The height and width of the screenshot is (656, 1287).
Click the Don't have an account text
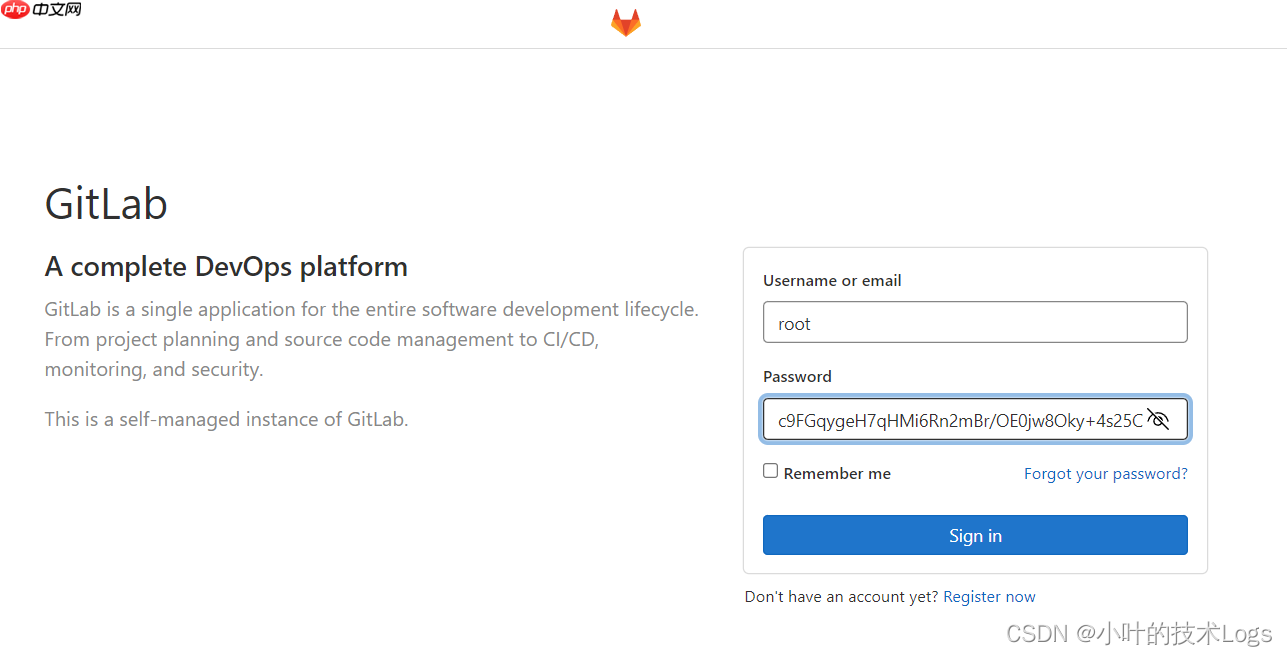pyautogui.click(x=840, y=596)
